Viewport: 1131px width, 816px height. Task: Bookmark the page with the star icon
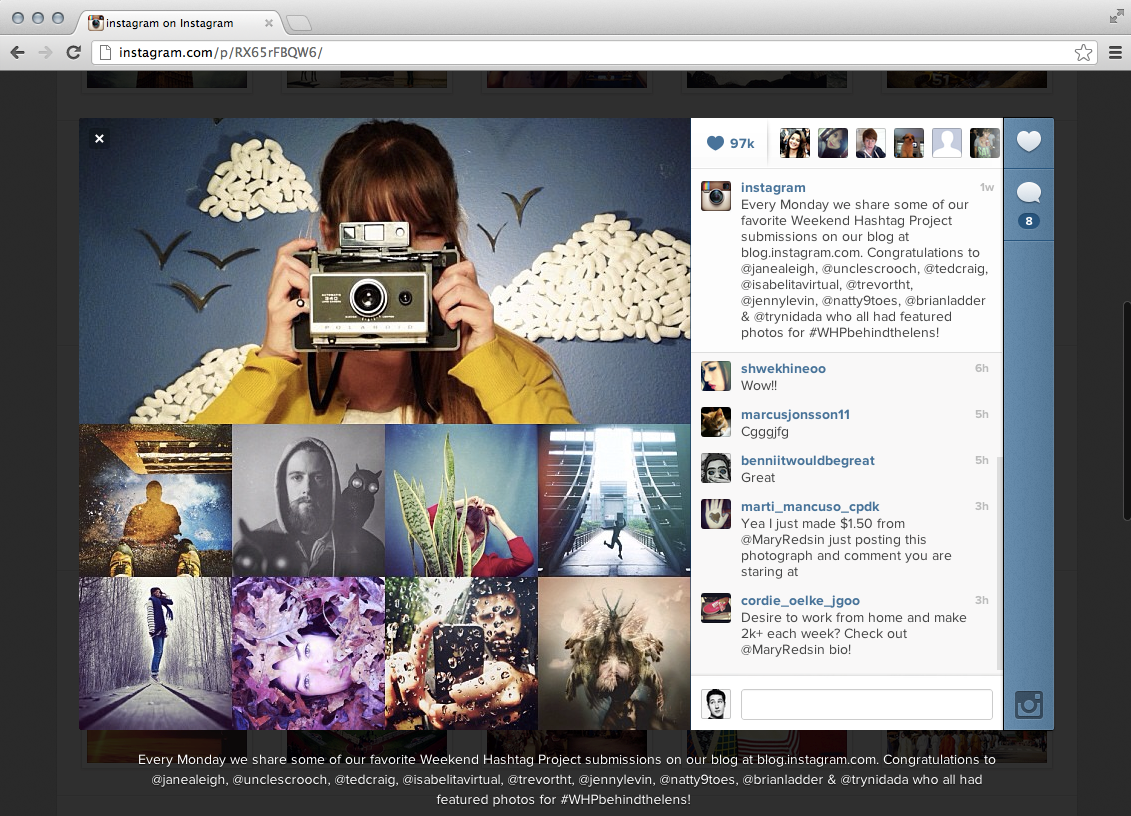click(x=1083, y=52)
